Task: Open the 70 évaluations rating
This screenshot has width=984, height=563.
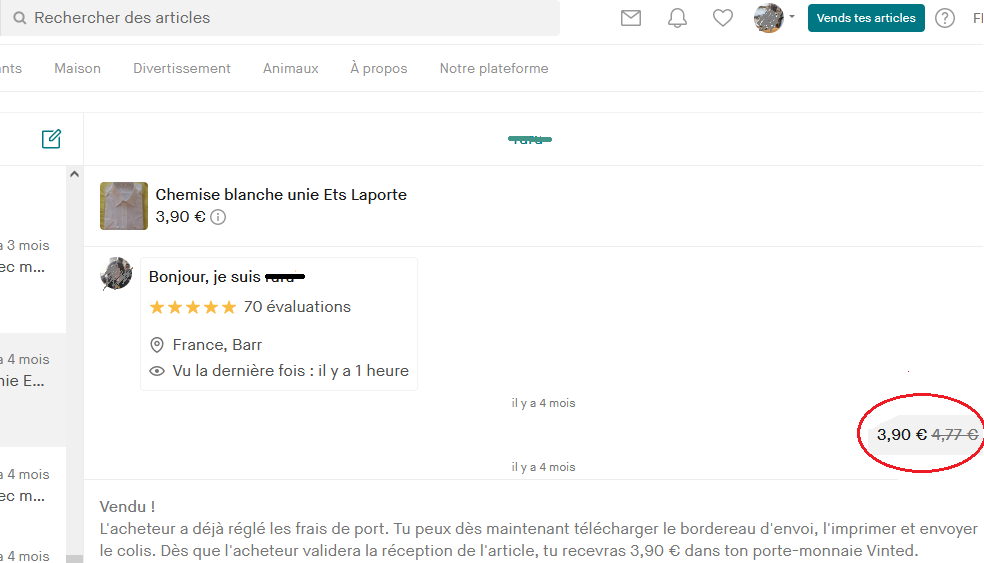Action: click(297, 307)
